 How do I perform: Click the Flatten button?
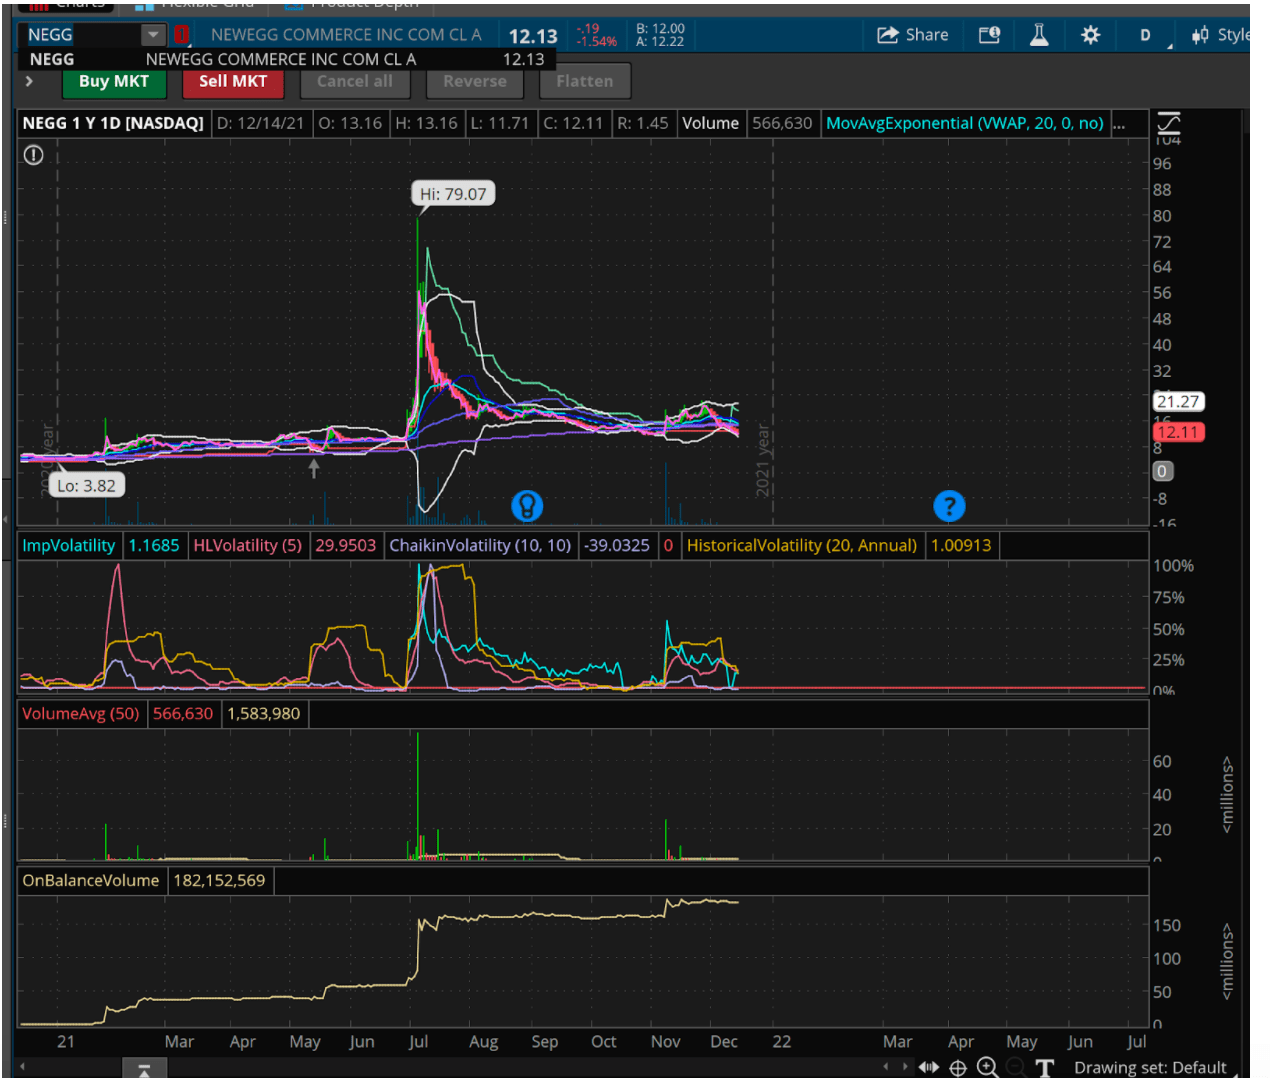coord(585,81)
